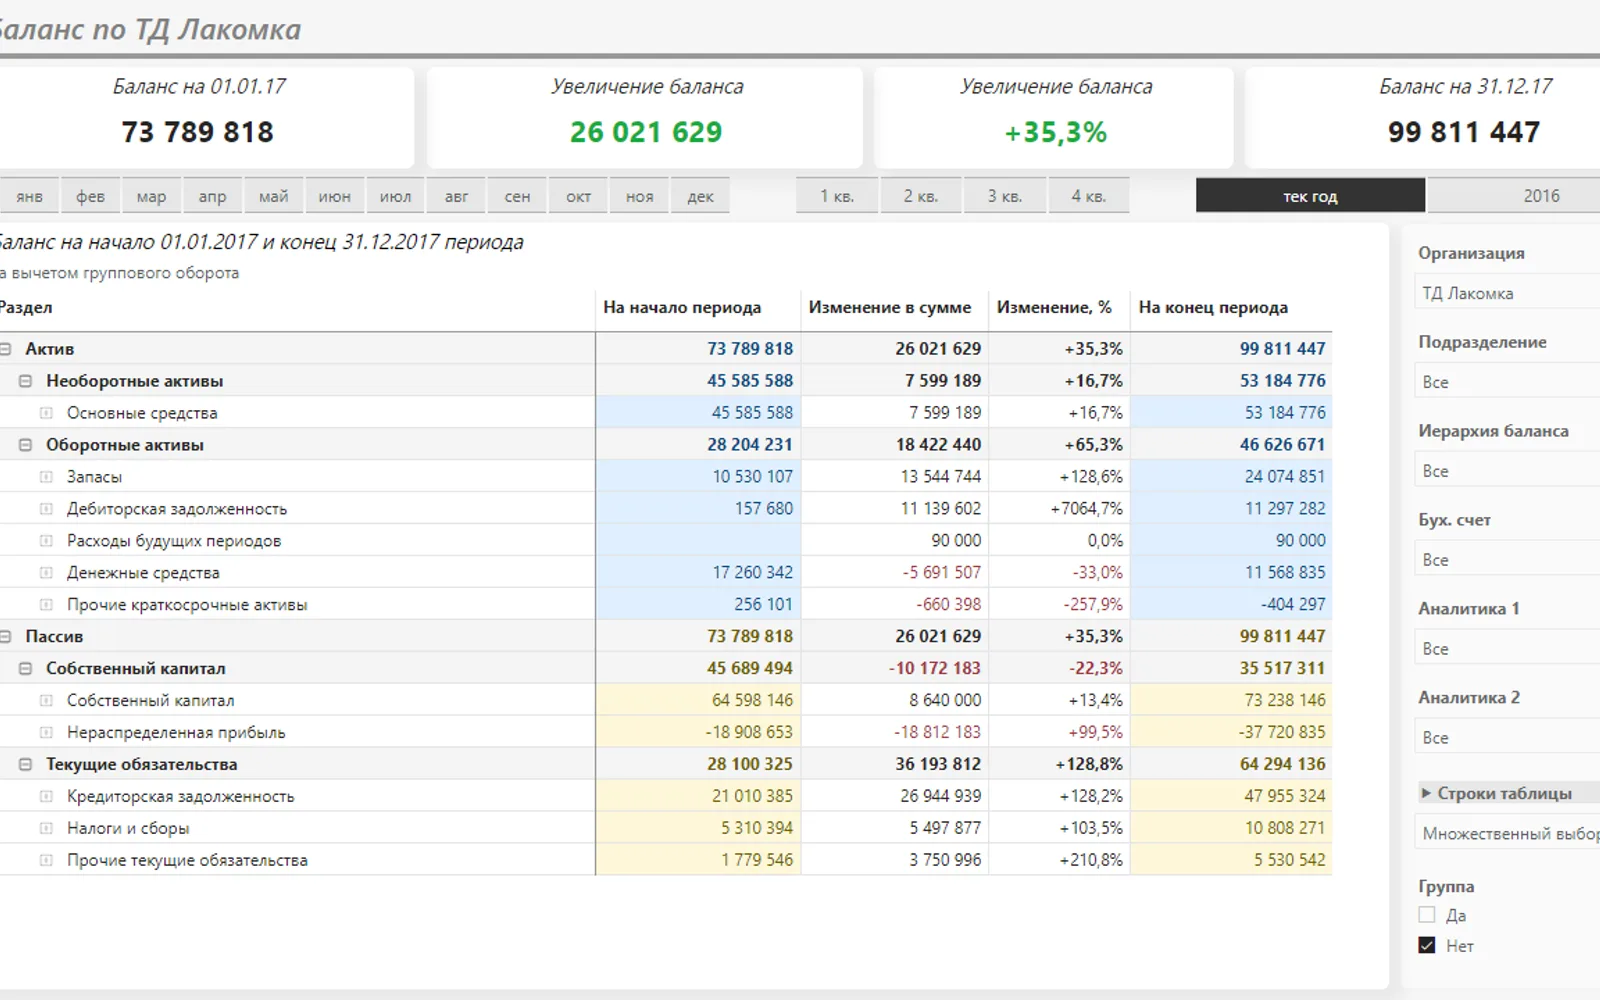Select the 3 кв. quarter button
Image resolution: width=1600 pixels, height=1000 pixels.
[x=1005, y=196]
